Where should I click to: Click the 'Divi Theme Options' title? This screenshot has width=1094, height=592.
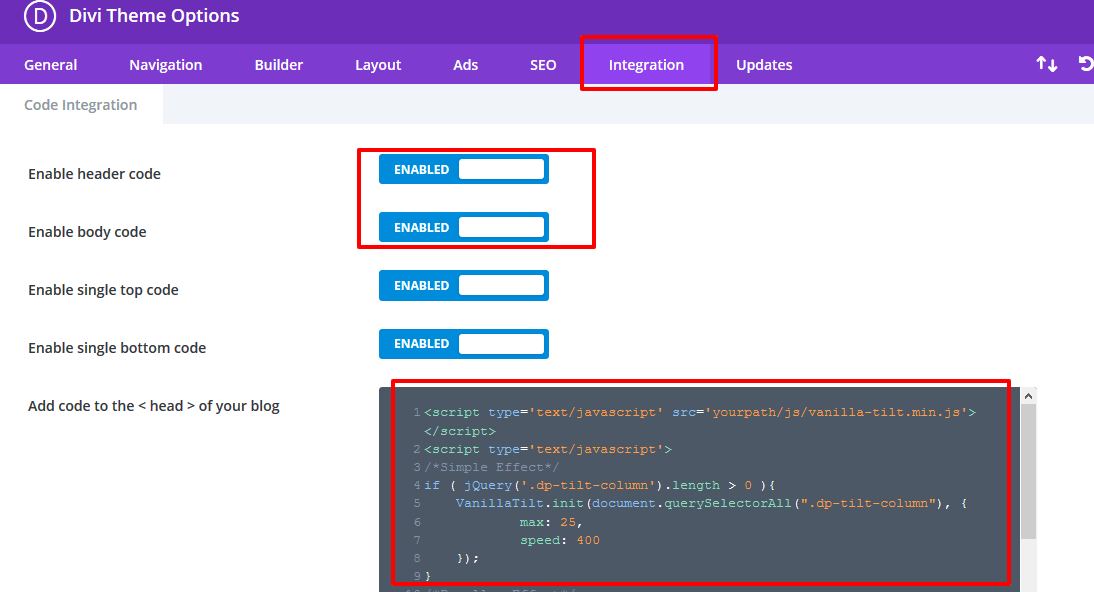click(x=154, y=15)
